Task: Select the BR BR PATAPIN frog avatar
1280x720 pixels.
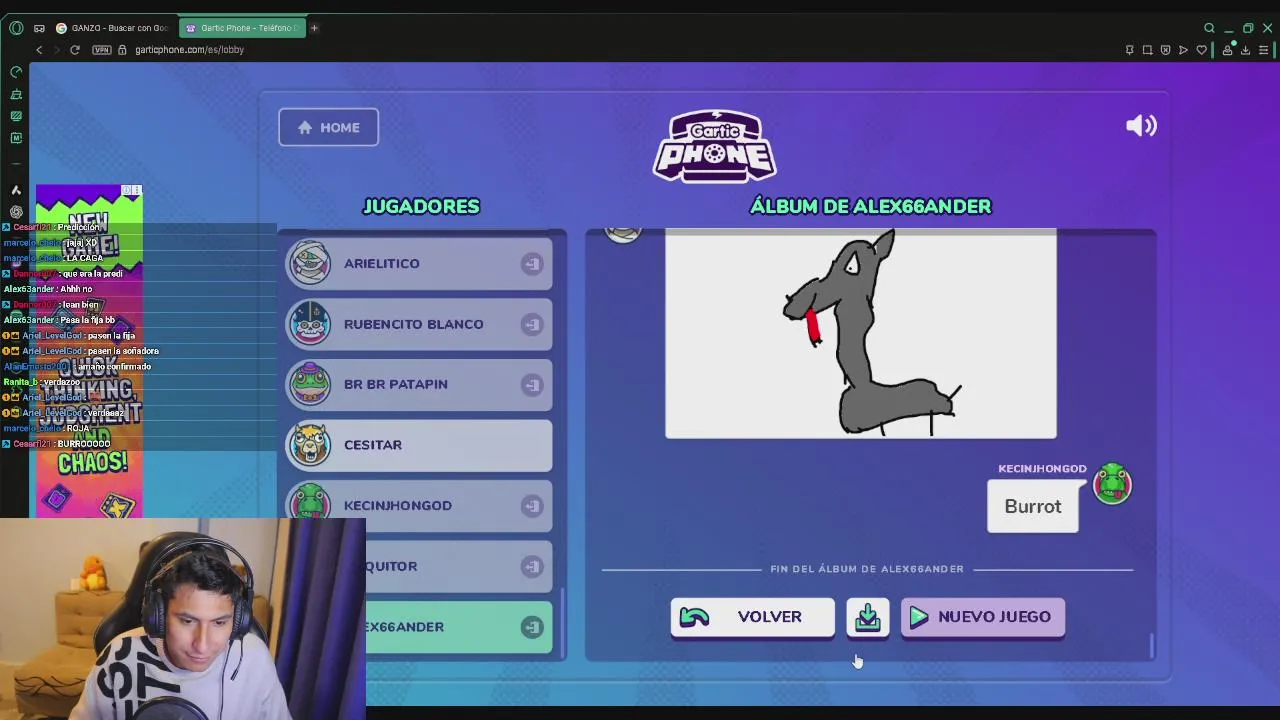Action: pyautogui.click(x=310, y=383)
